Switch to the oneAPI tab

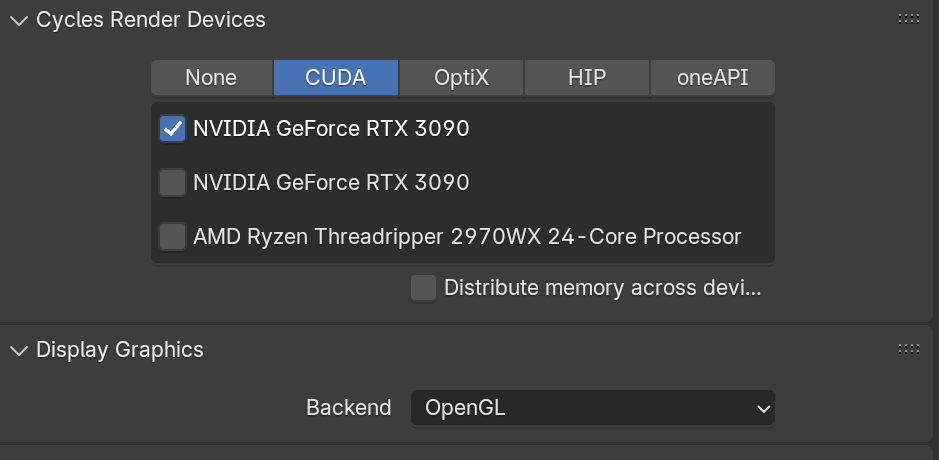click(712, 78)
